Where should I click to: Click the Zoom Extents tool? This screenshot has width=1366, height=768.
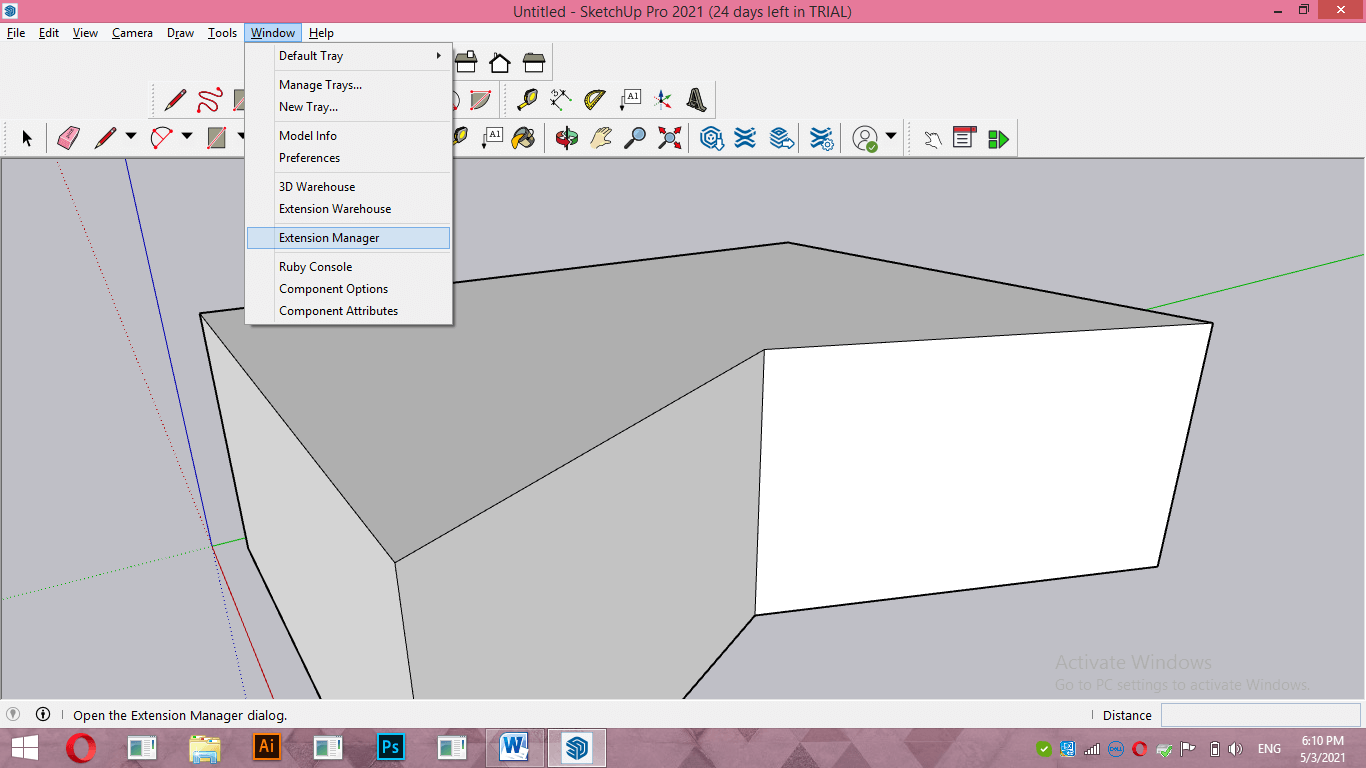click(x=670, y=137)
